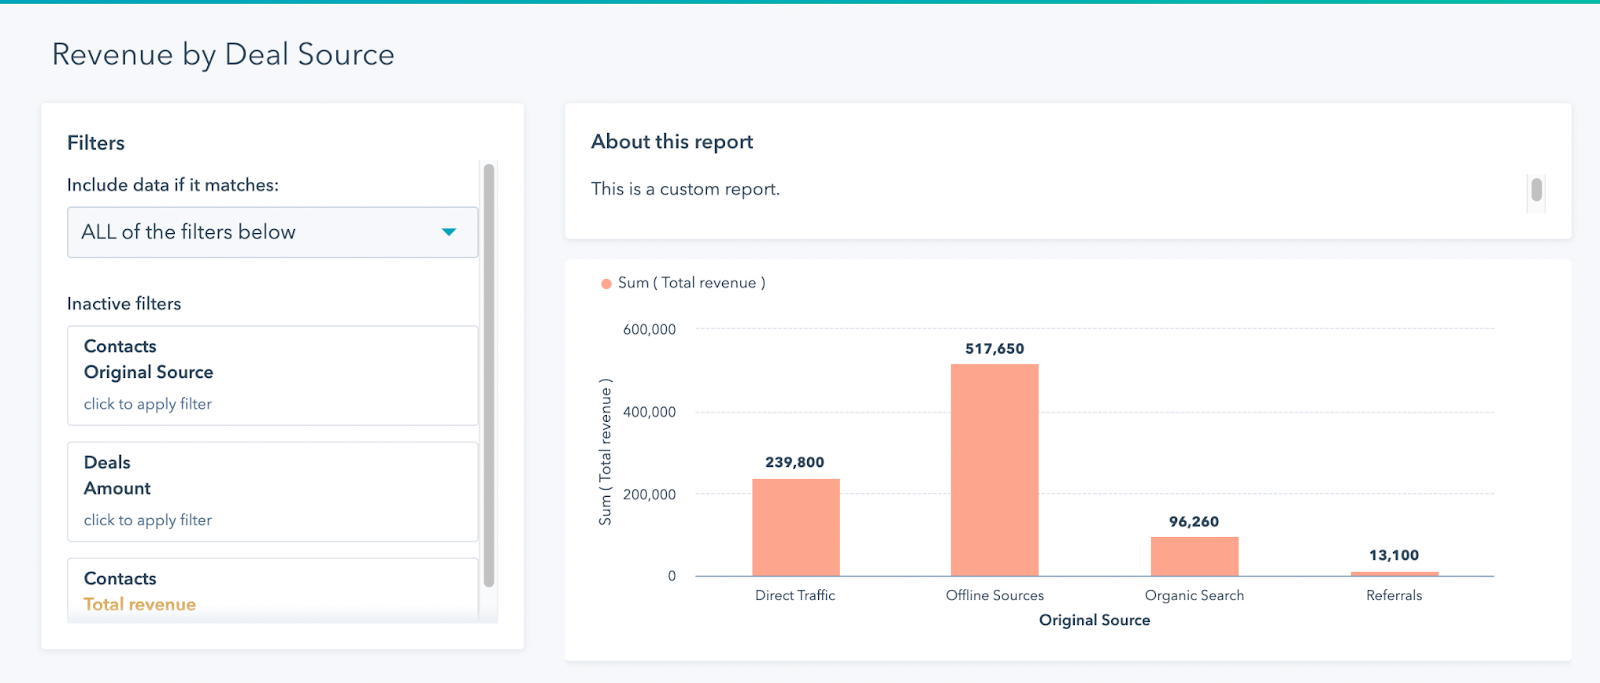Click the "Offline Sources" axis category label
1600x683 pixels.
click(994, 595)
